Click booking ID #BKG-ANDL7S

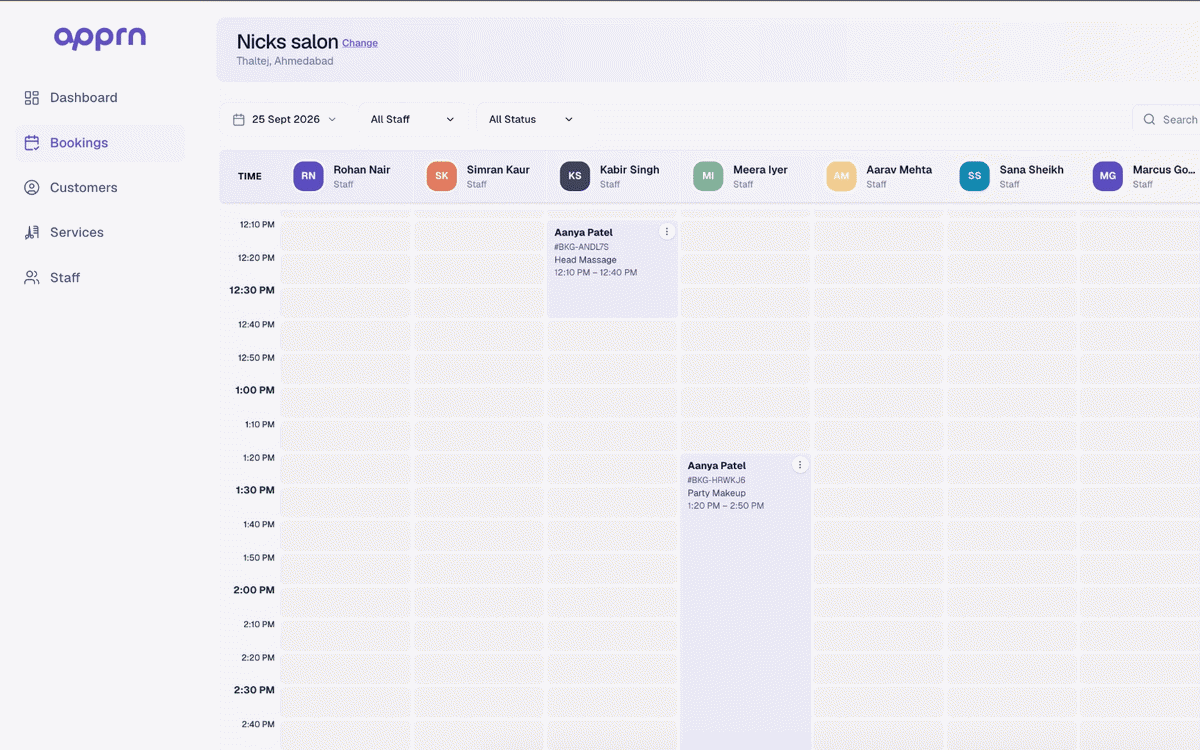pos(582,247)
